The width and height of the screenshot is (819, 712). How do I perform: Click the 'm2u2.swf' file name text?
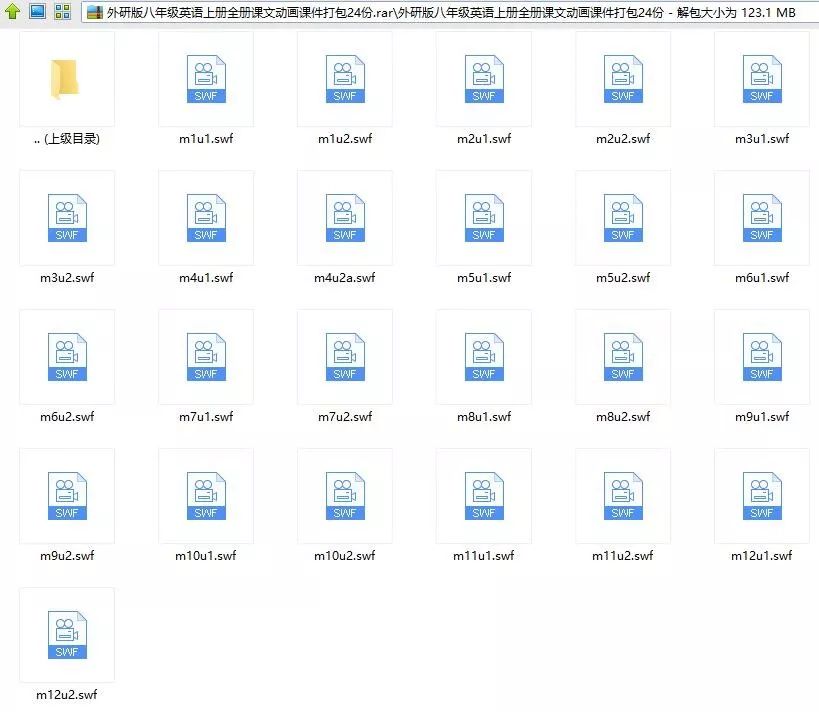tap(623, 139)
